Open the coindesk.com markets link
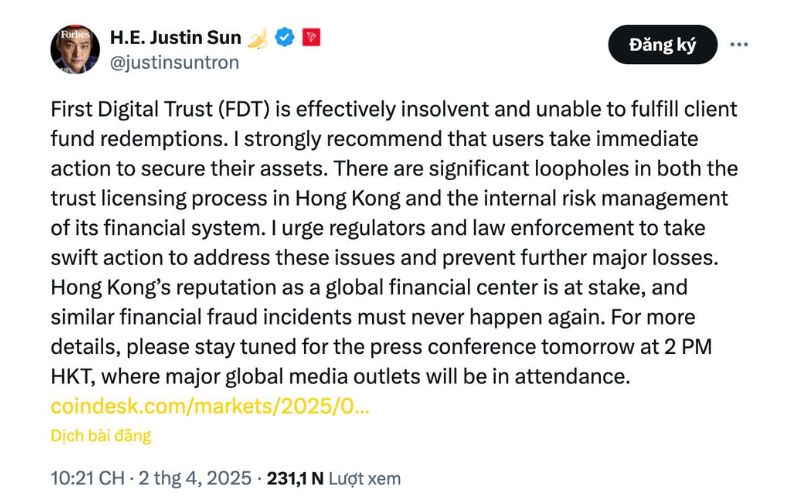Viewport: 800px width, 500px height. pyautogui.click(x=210, y=407)
